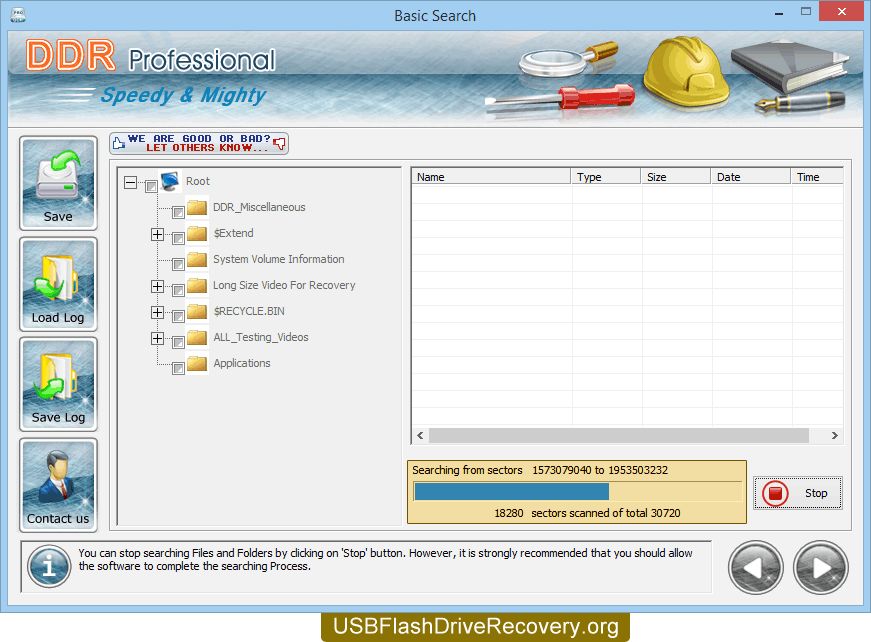Screen dimensions: 871x642
Task: Click the scrollbar left arrow
Action: 420,435
